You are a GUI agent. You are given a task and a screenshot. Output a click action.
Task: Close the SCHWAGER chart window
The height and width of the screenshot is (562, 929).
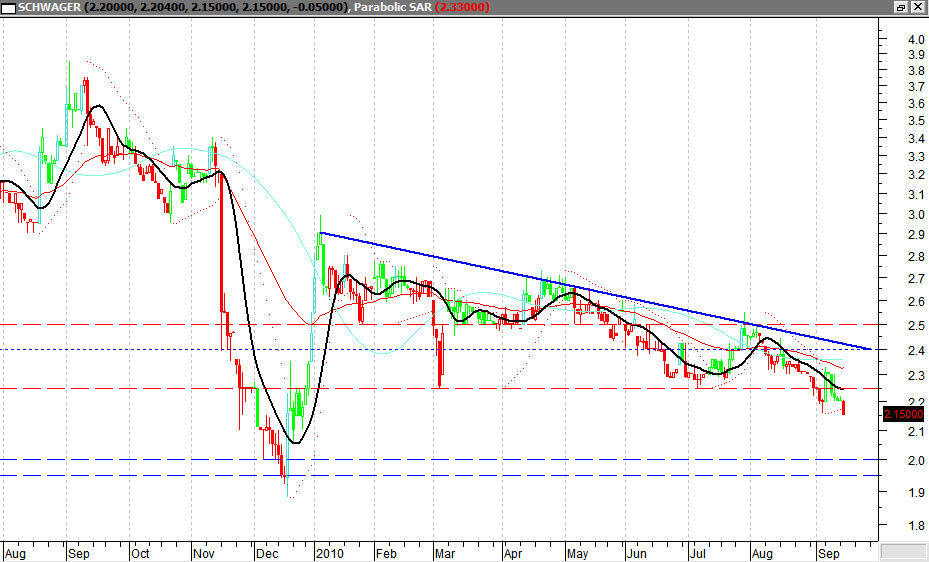[x=917, y=7]
